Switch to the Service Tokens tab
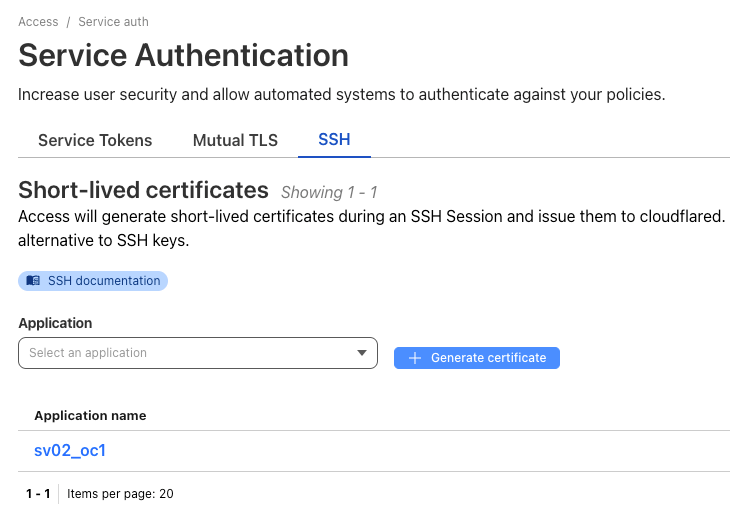The height and width of the screenshot is (527, 730). (x=95, y=140)
